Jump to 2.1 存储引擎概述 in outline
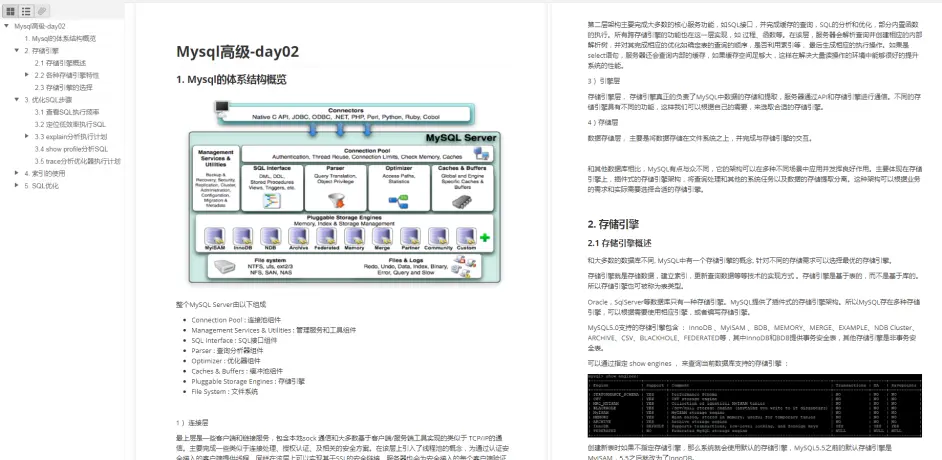The height and width of the screenshot is (460, 942). tap(60, 63)
